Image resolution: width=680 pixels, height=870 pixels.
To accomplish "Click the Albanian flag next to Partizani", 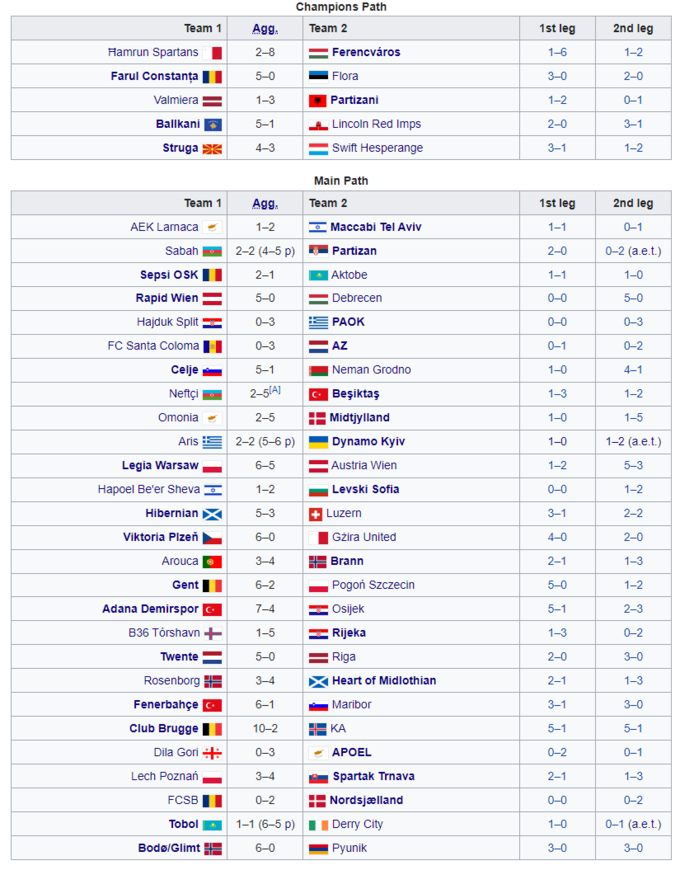I will [318, 101].
